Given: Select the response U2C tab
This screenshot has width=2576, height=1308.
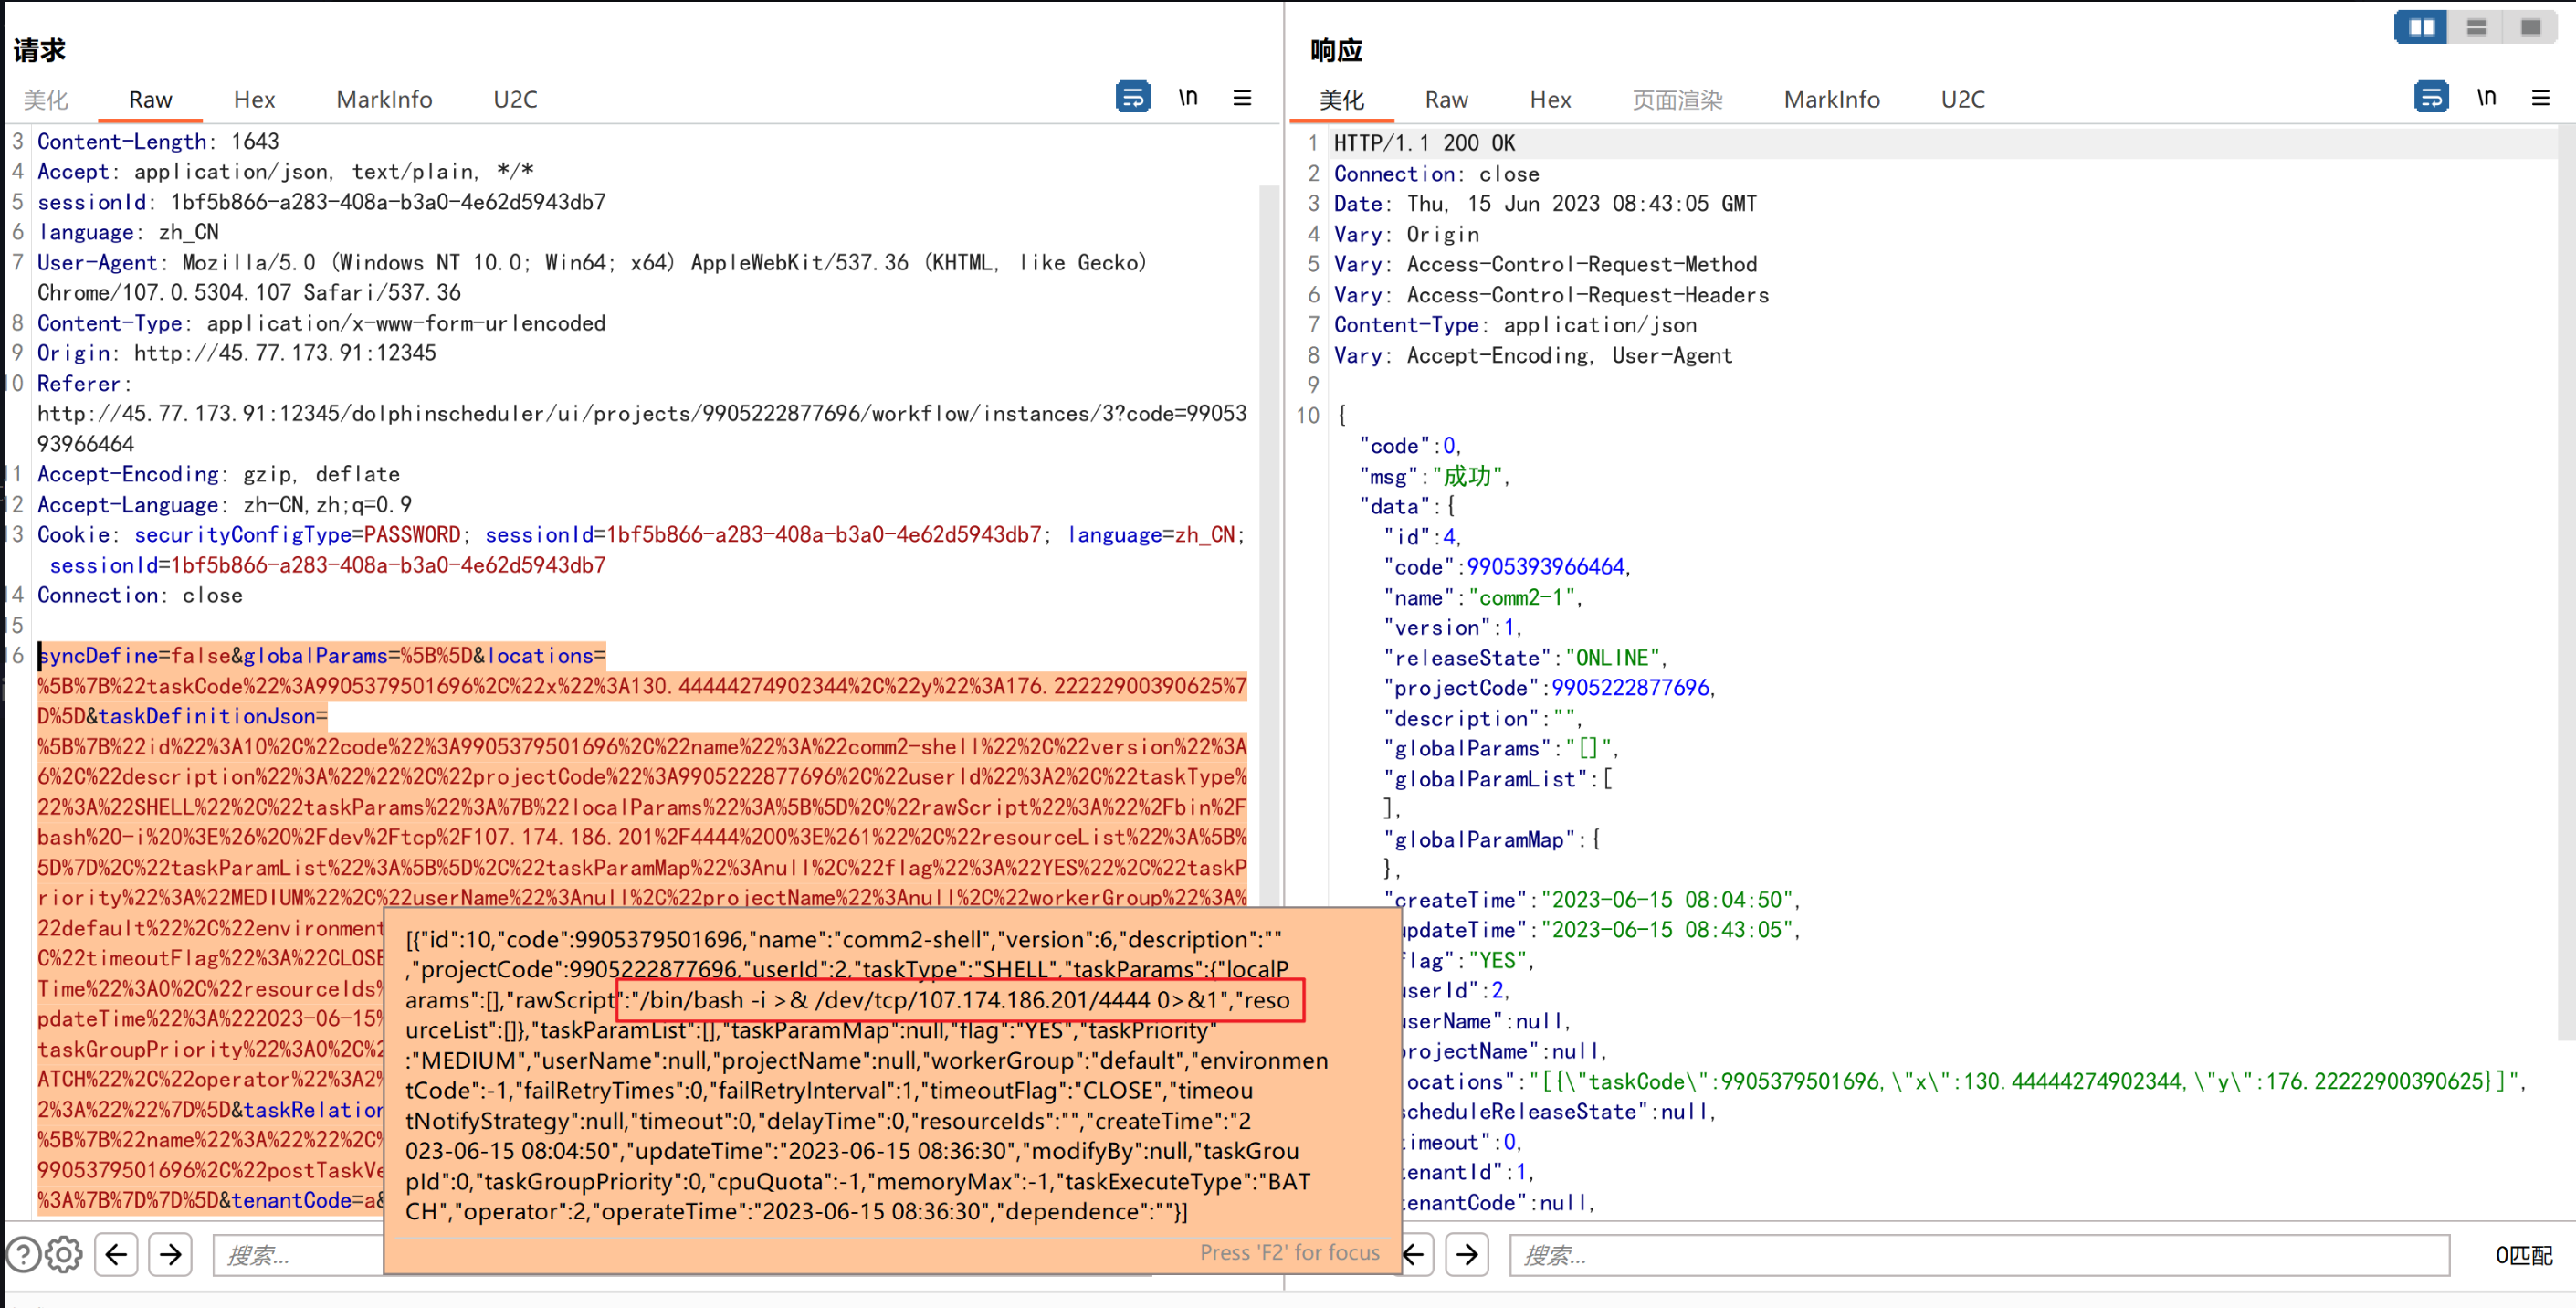Looking at the screenshot, I should point(1962,99).
